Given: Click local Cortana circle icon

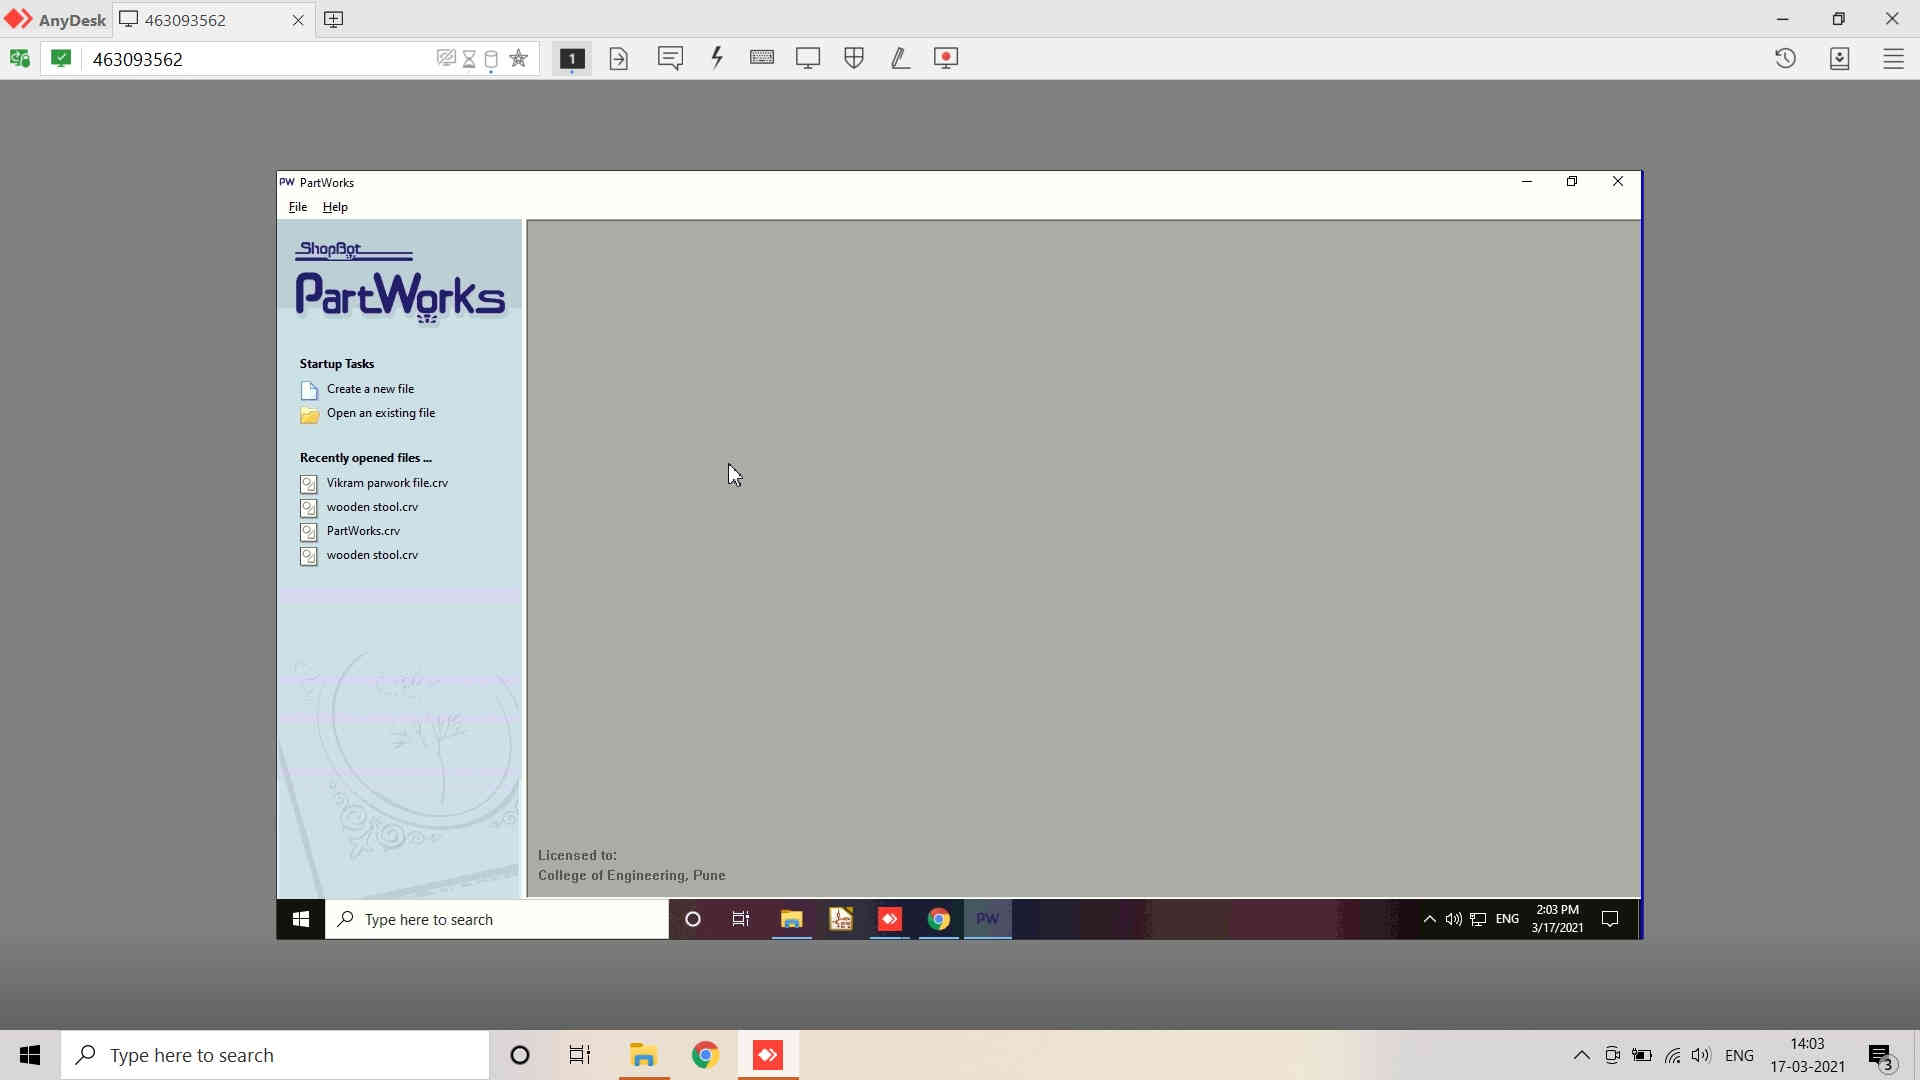Looking at the screenshot, I should point(519,1055).
